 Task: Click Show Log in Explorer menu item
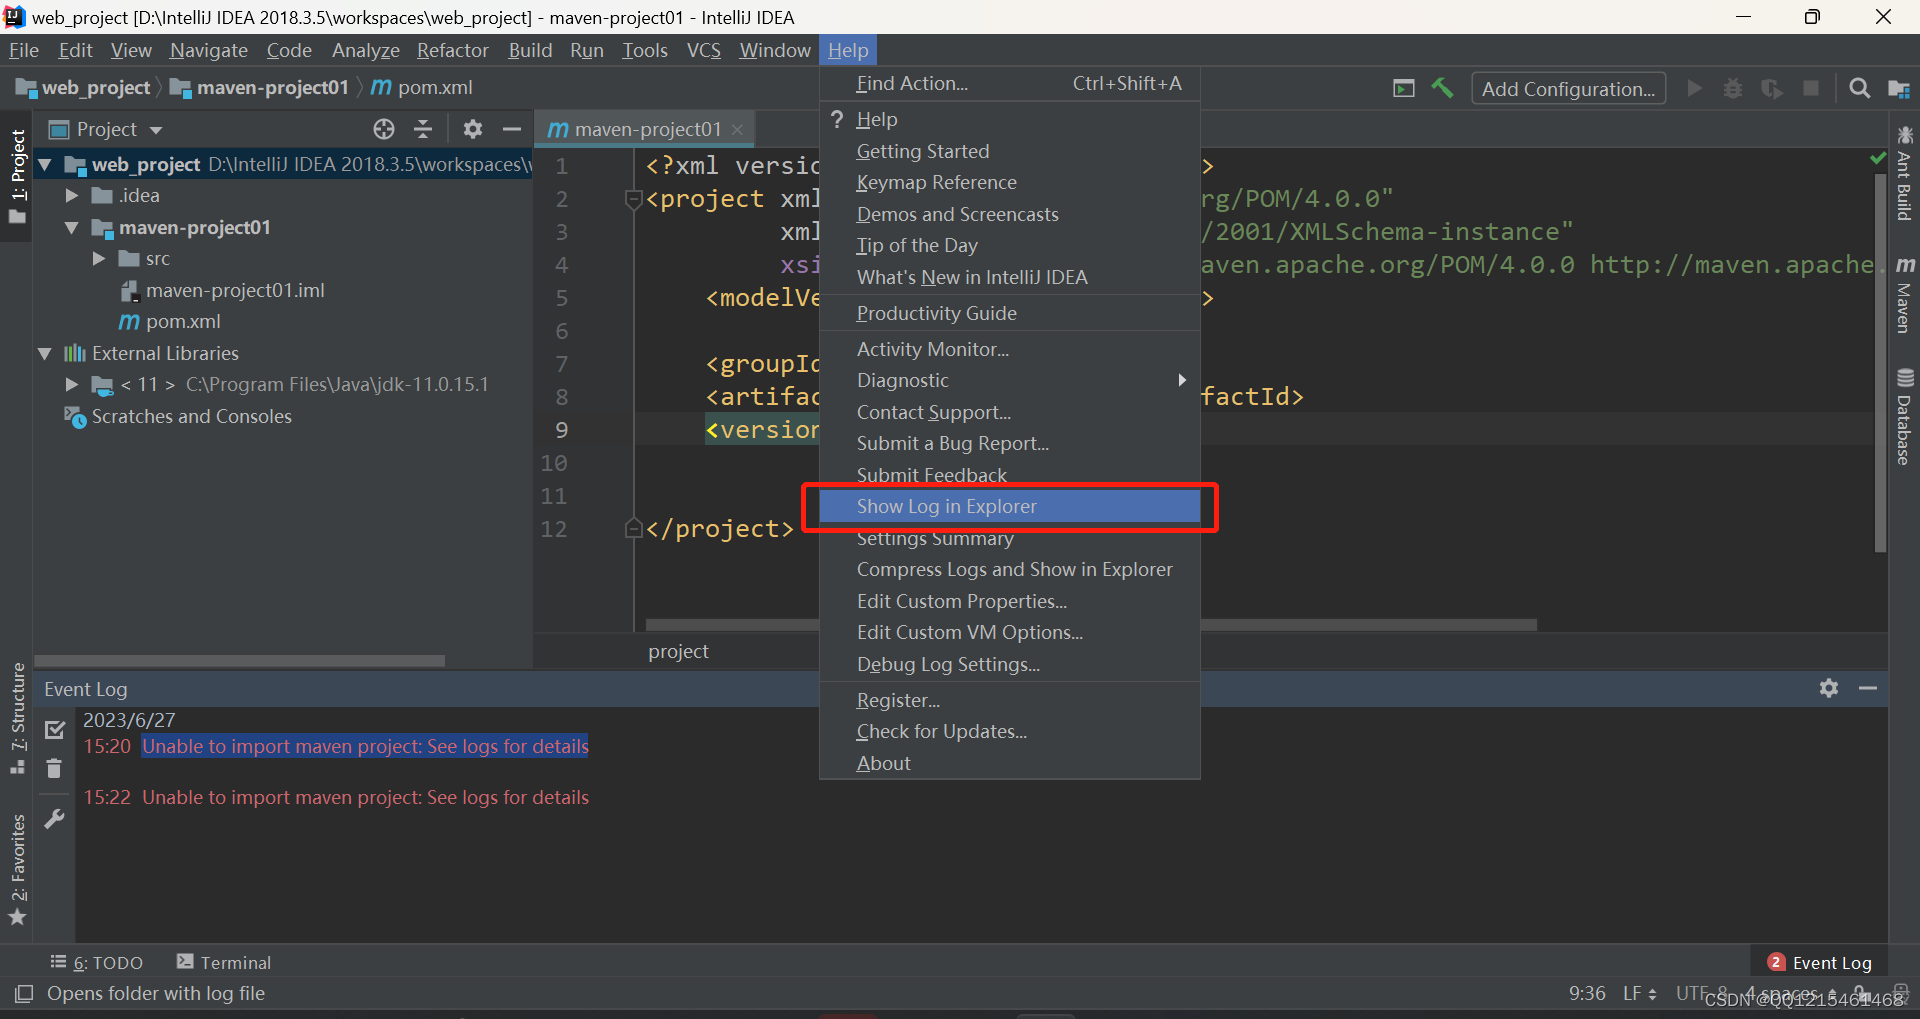1010,506
